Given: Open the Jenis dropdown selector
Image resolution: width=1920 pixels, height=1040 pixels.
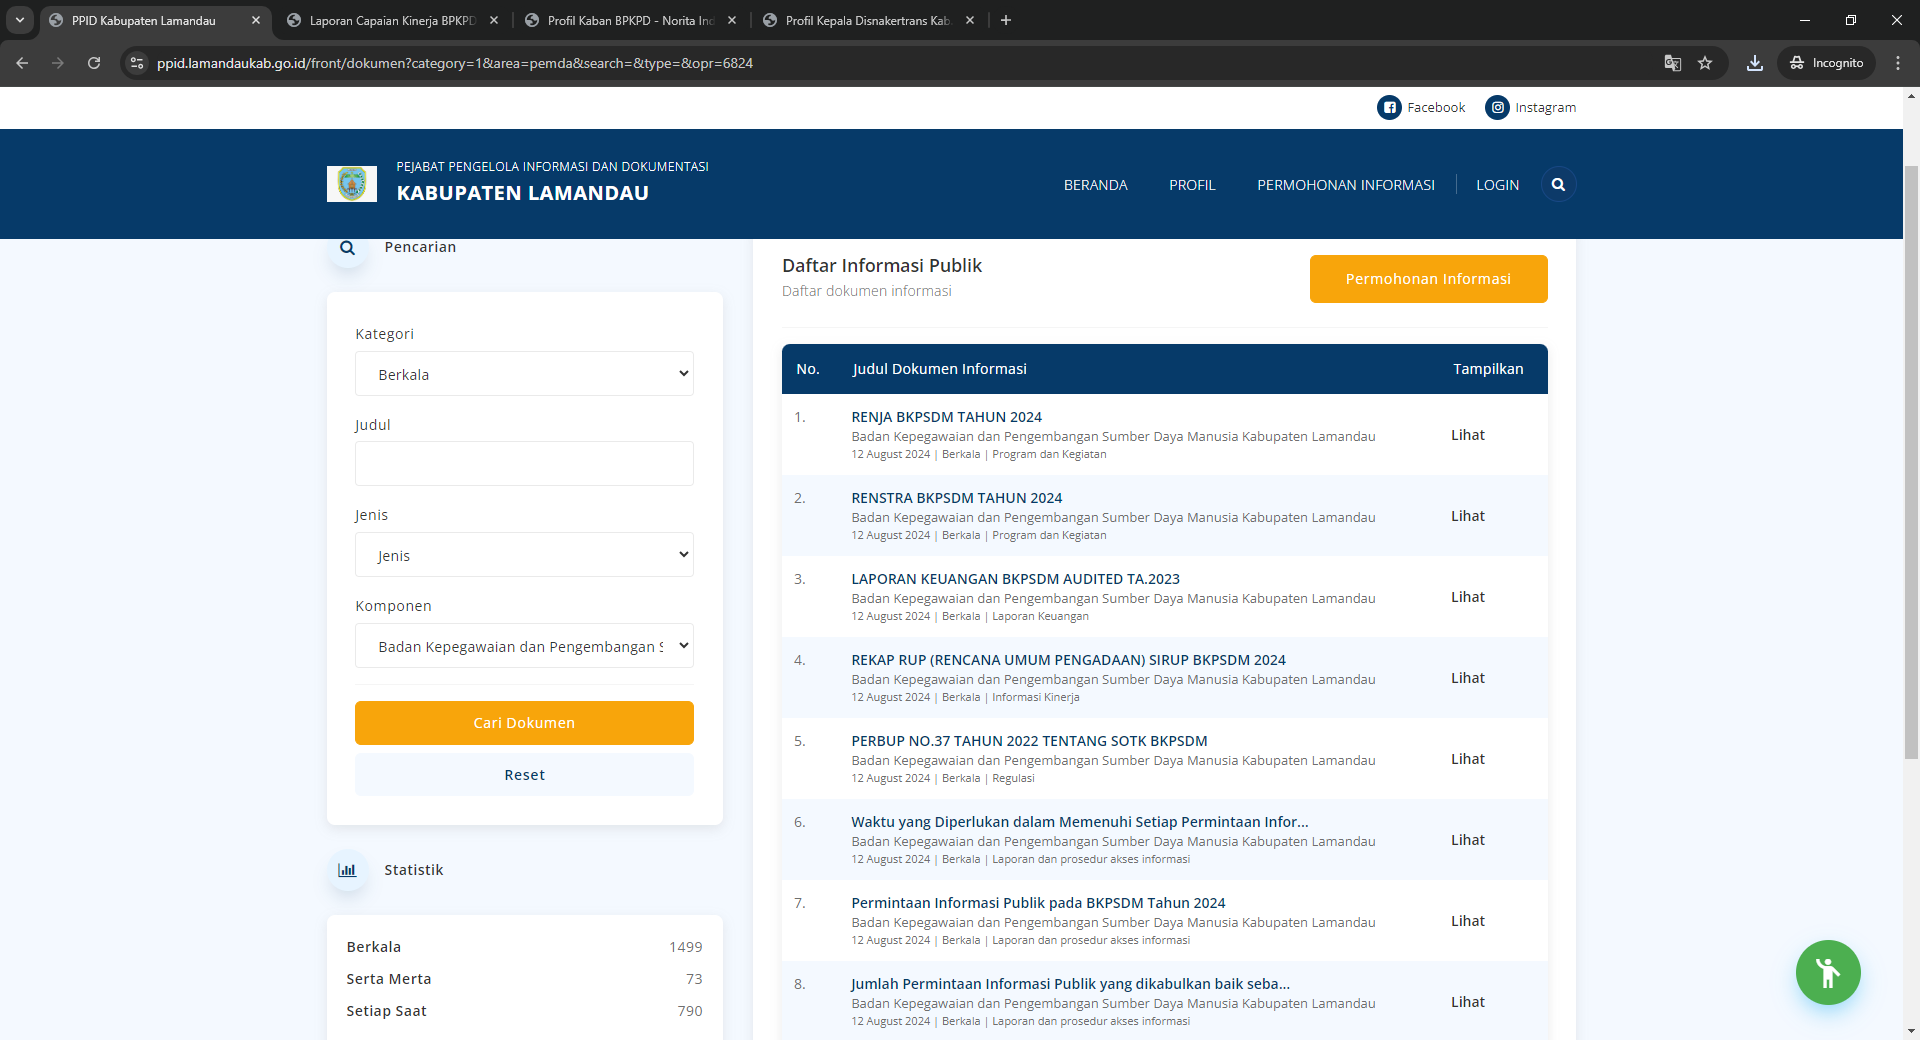Looking at the screenshot, I should [x=524, y=555].
